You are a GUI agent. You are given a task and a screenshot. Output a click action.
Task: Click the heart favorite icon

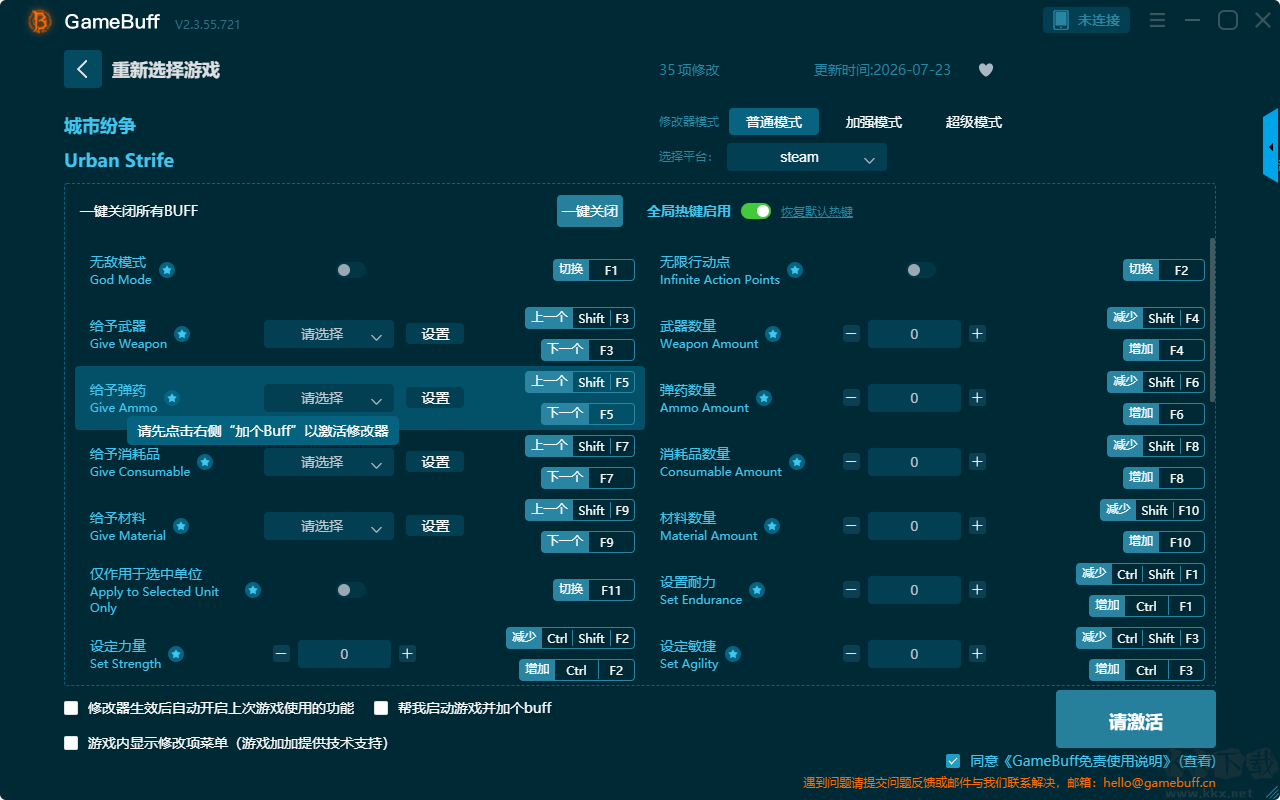(985, 70)
